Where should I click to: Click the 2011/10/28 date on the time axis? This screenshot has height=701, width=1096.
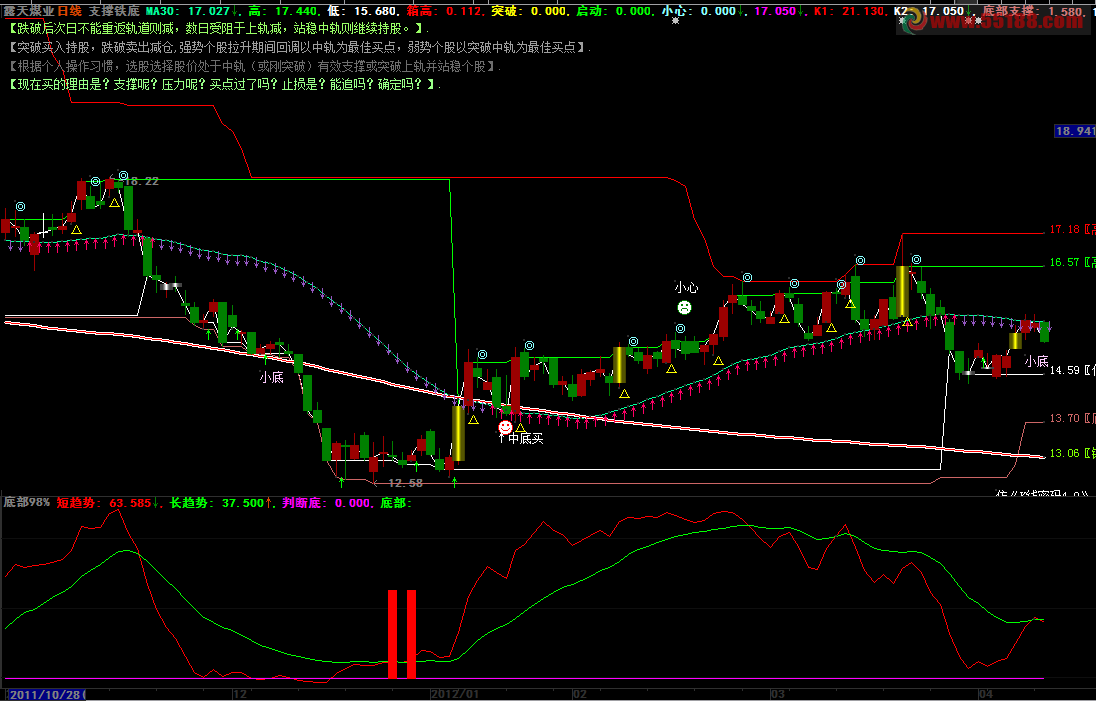coord(46,694)
